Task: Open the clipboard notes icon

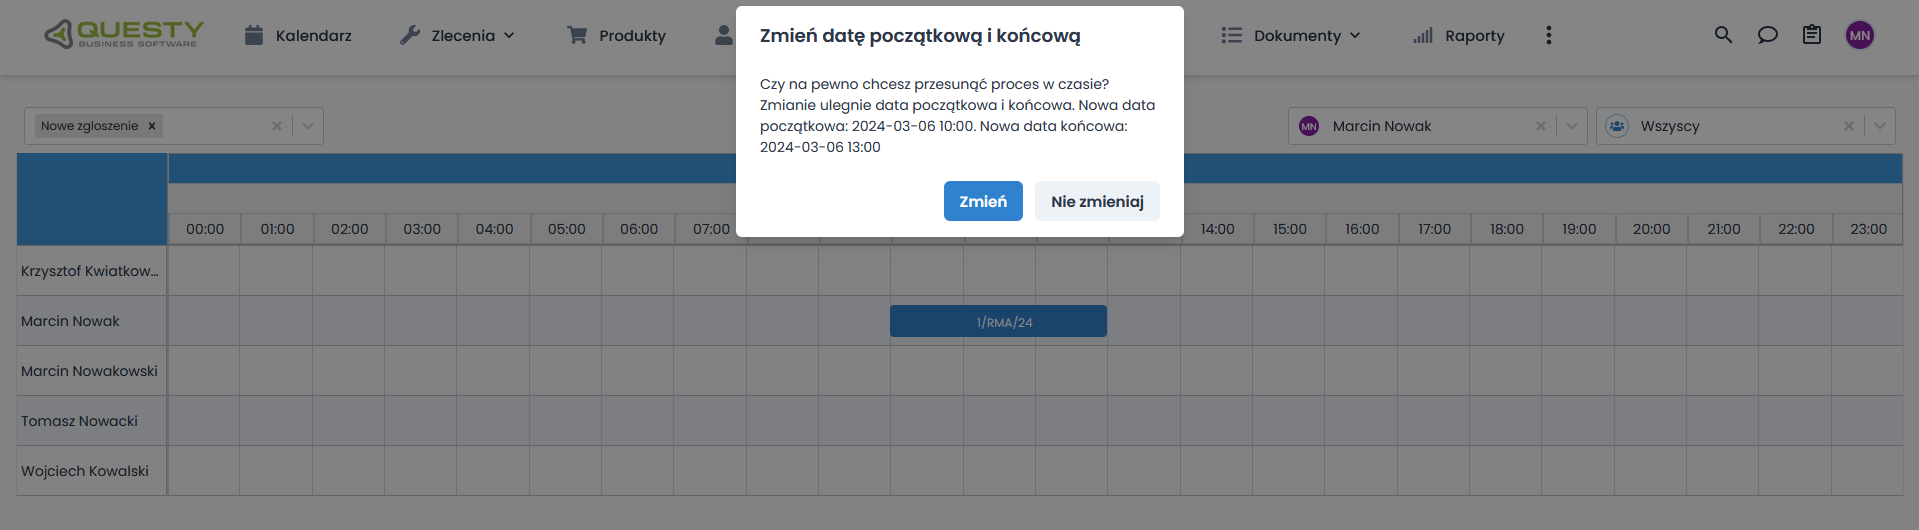Action: pyautogui.click(x=1811, y=35)
